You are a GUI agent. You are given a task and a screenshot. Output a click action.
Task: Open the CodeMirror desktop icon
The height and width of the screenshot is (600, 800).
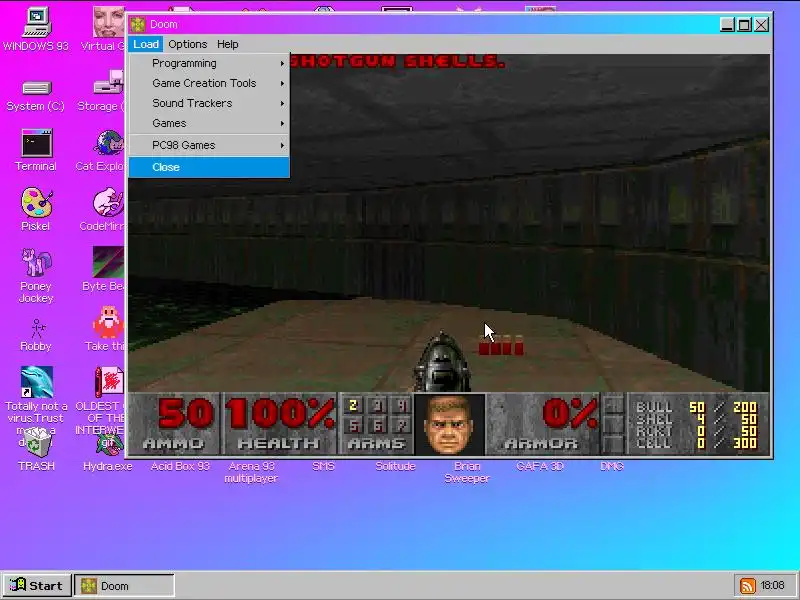pos(108,209)
